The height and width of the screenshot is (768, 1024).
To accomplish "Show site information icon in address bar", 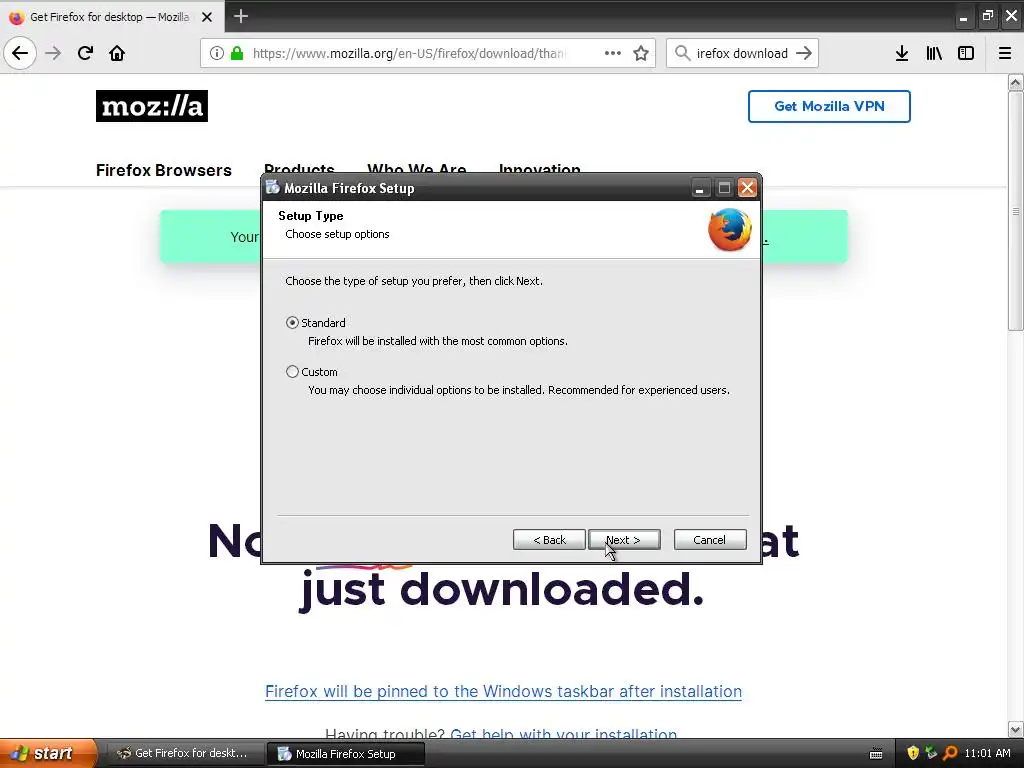I will click(x=217, y=53).
